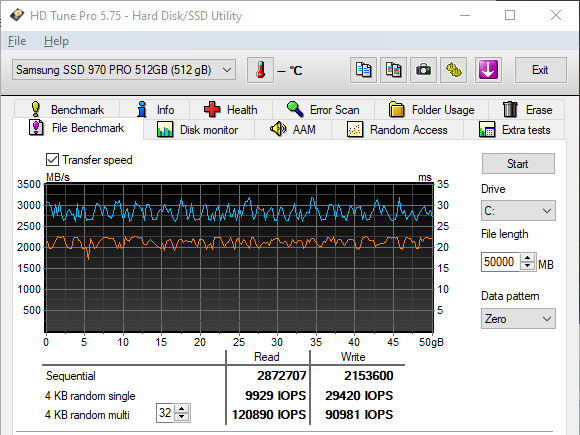
Task: Toggle the Transfer speed checkbox
Action: (52, 160)
